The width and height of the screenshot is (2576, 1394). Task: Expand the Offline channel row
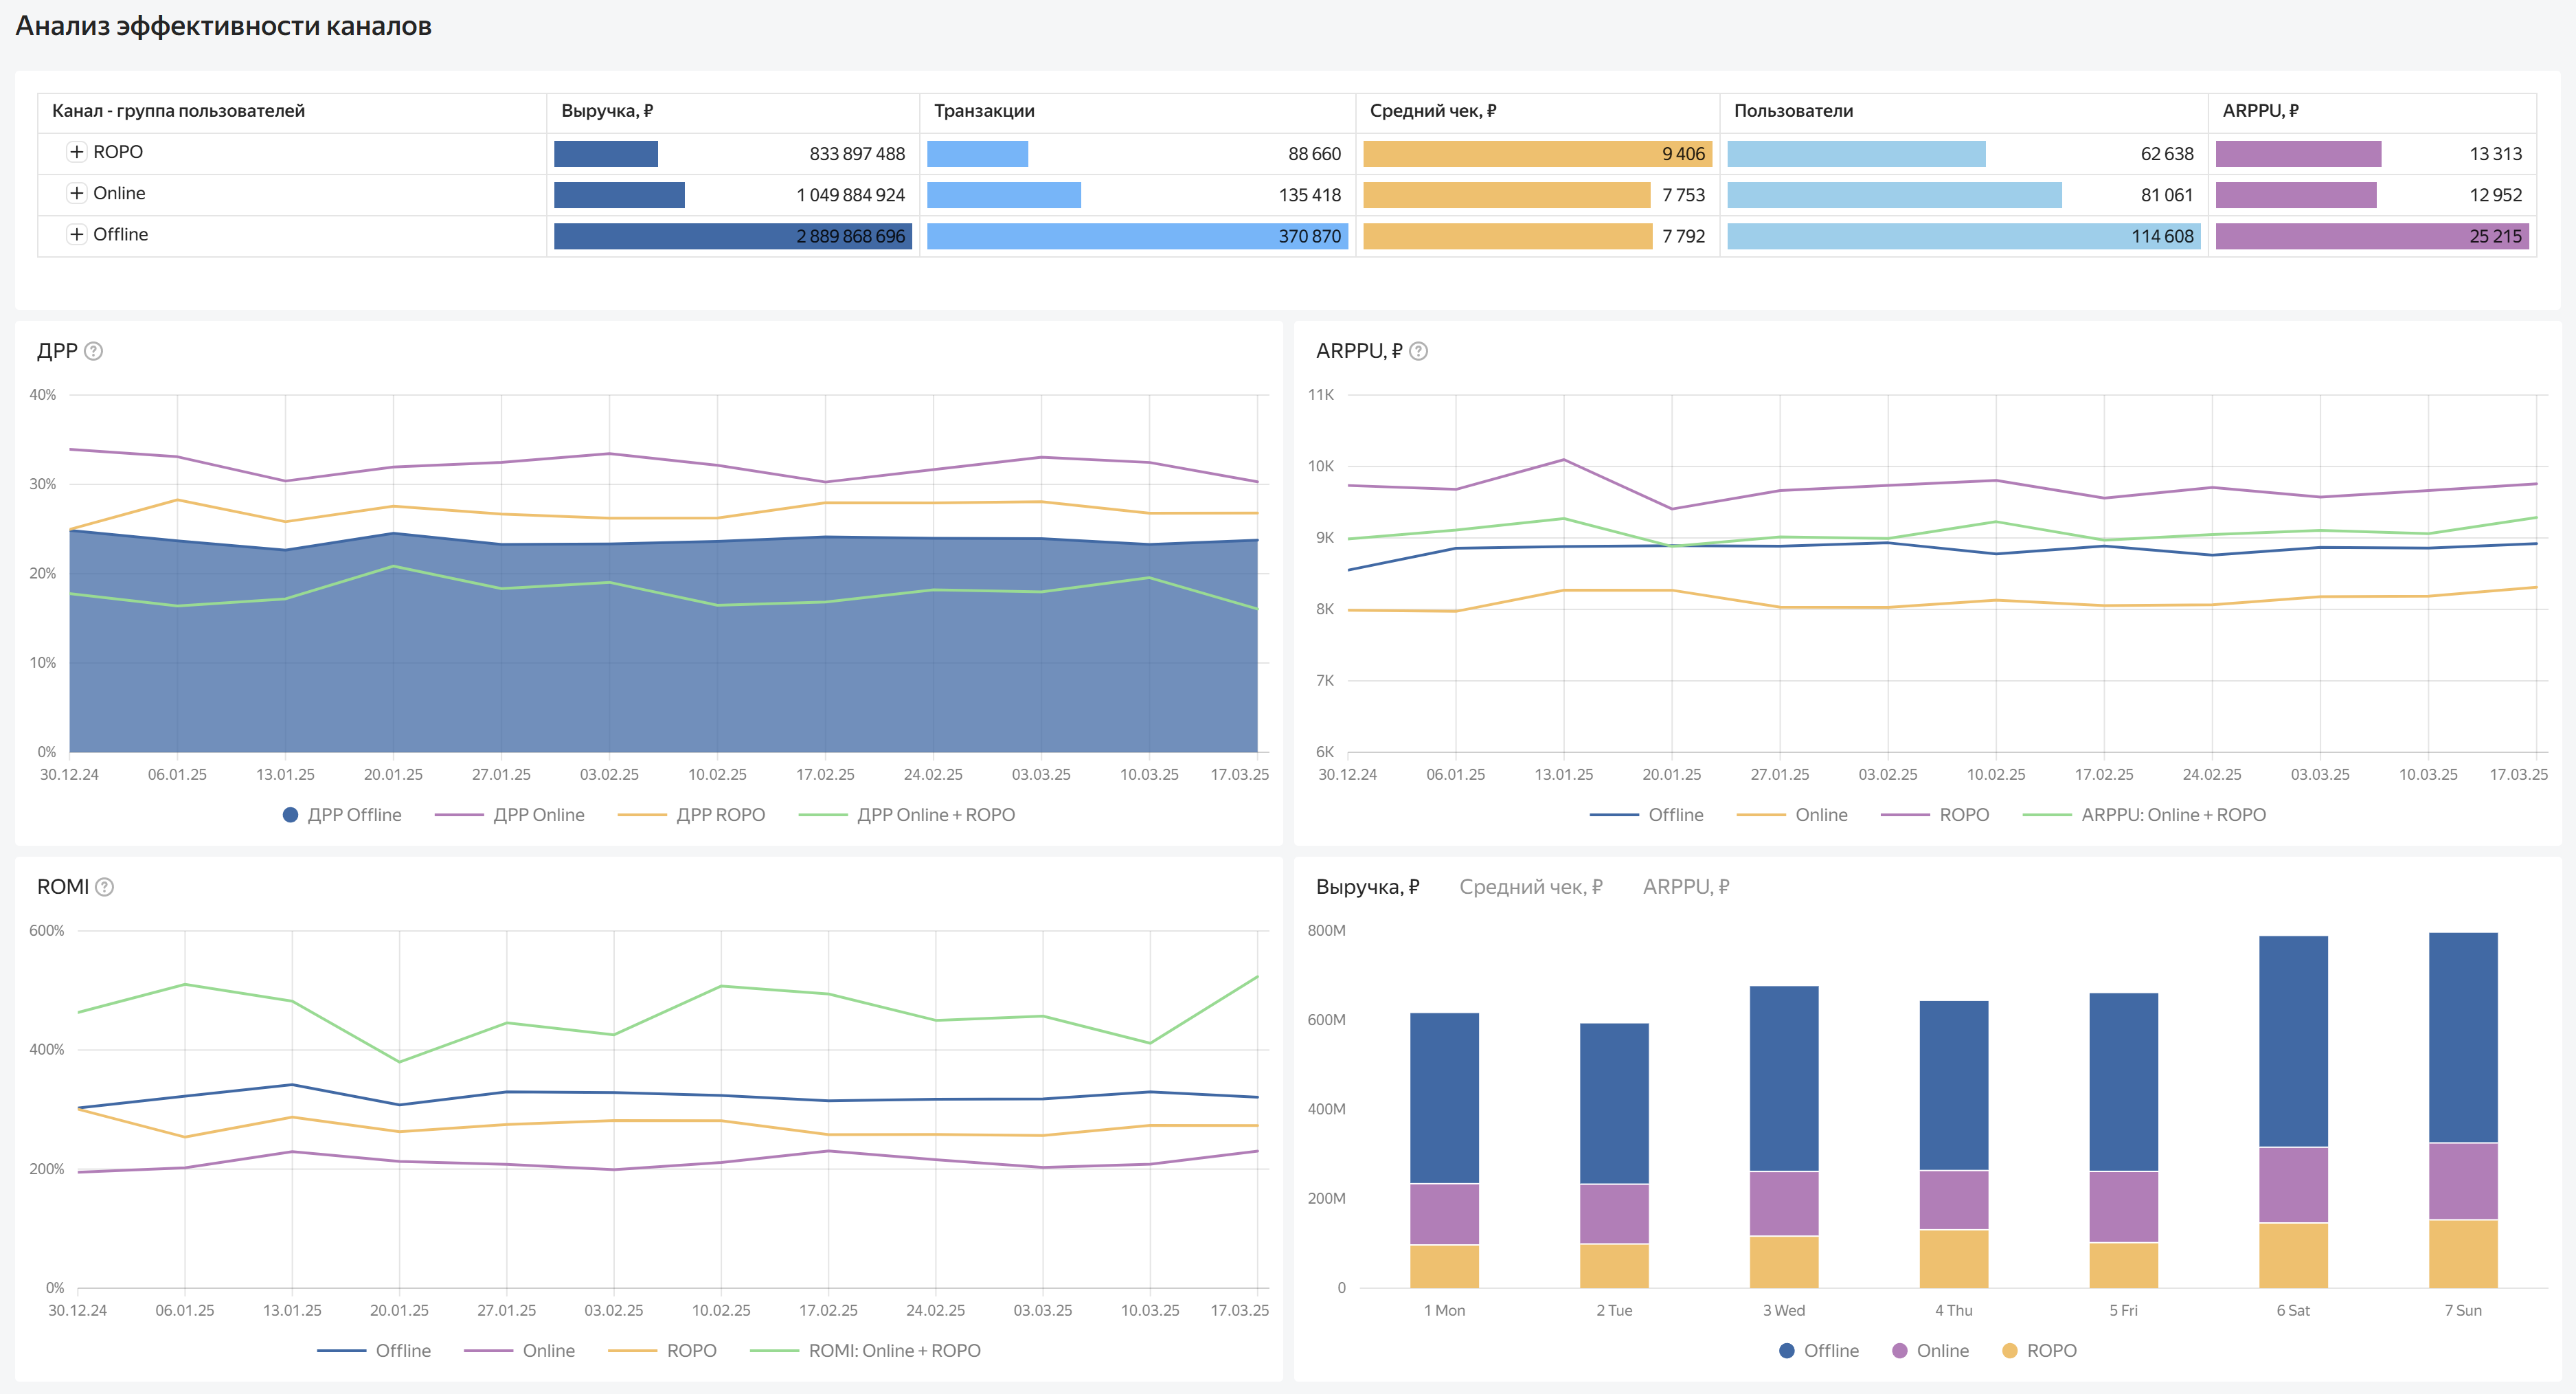click(77, 234)
